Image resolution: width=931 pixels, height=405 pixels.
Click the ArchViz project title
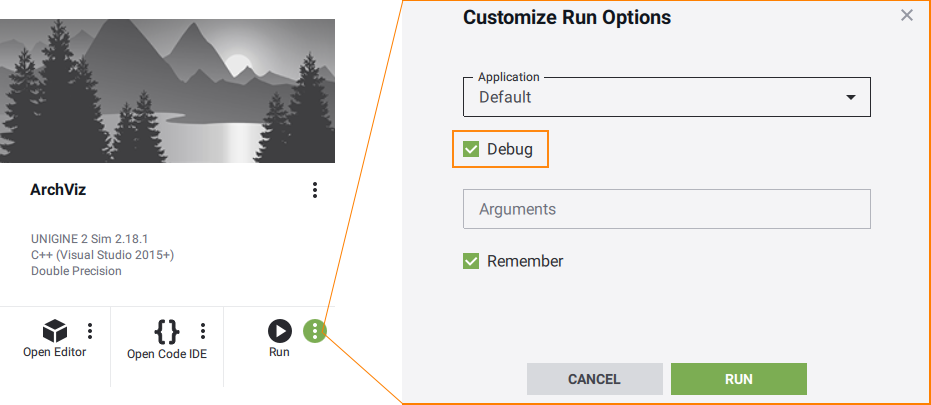pyautogui.click(x=58, y=190)
